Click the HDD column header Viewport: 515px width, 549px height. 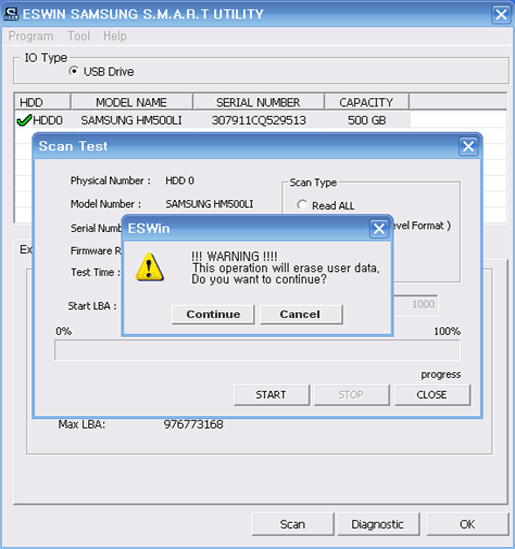[43, 102]
